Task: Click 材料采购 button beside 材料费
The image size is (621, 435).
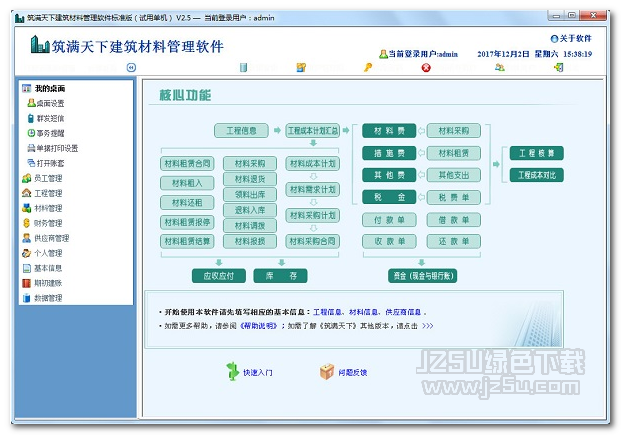Action: (x=454, y=131)
